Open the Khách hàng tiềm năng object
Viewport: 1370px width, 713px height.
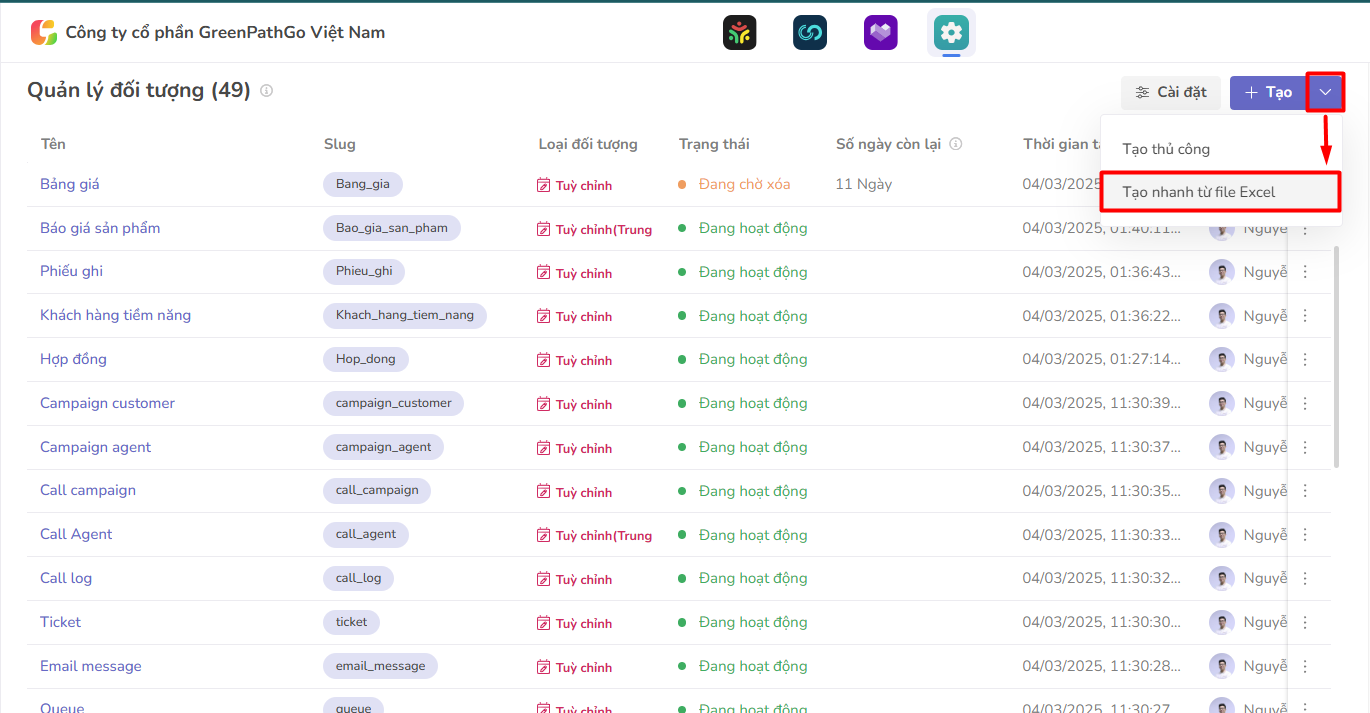[115, 315]
